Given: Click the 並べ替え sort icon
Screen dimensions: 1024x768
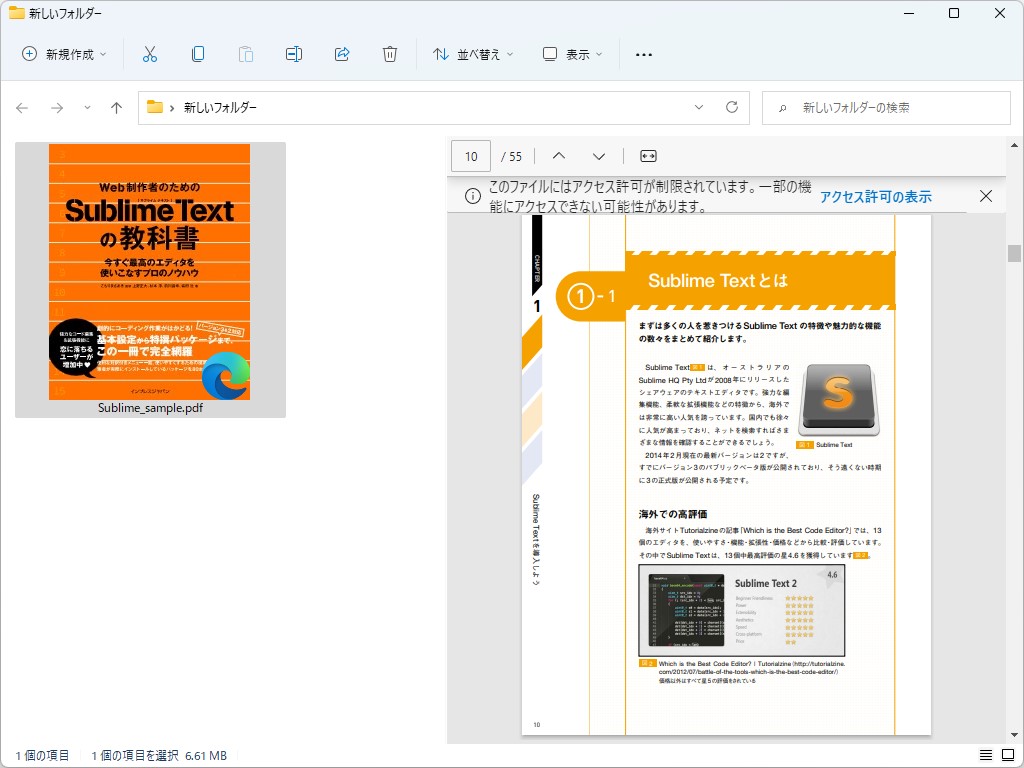Looking at the screenshot, I should 439,54.
